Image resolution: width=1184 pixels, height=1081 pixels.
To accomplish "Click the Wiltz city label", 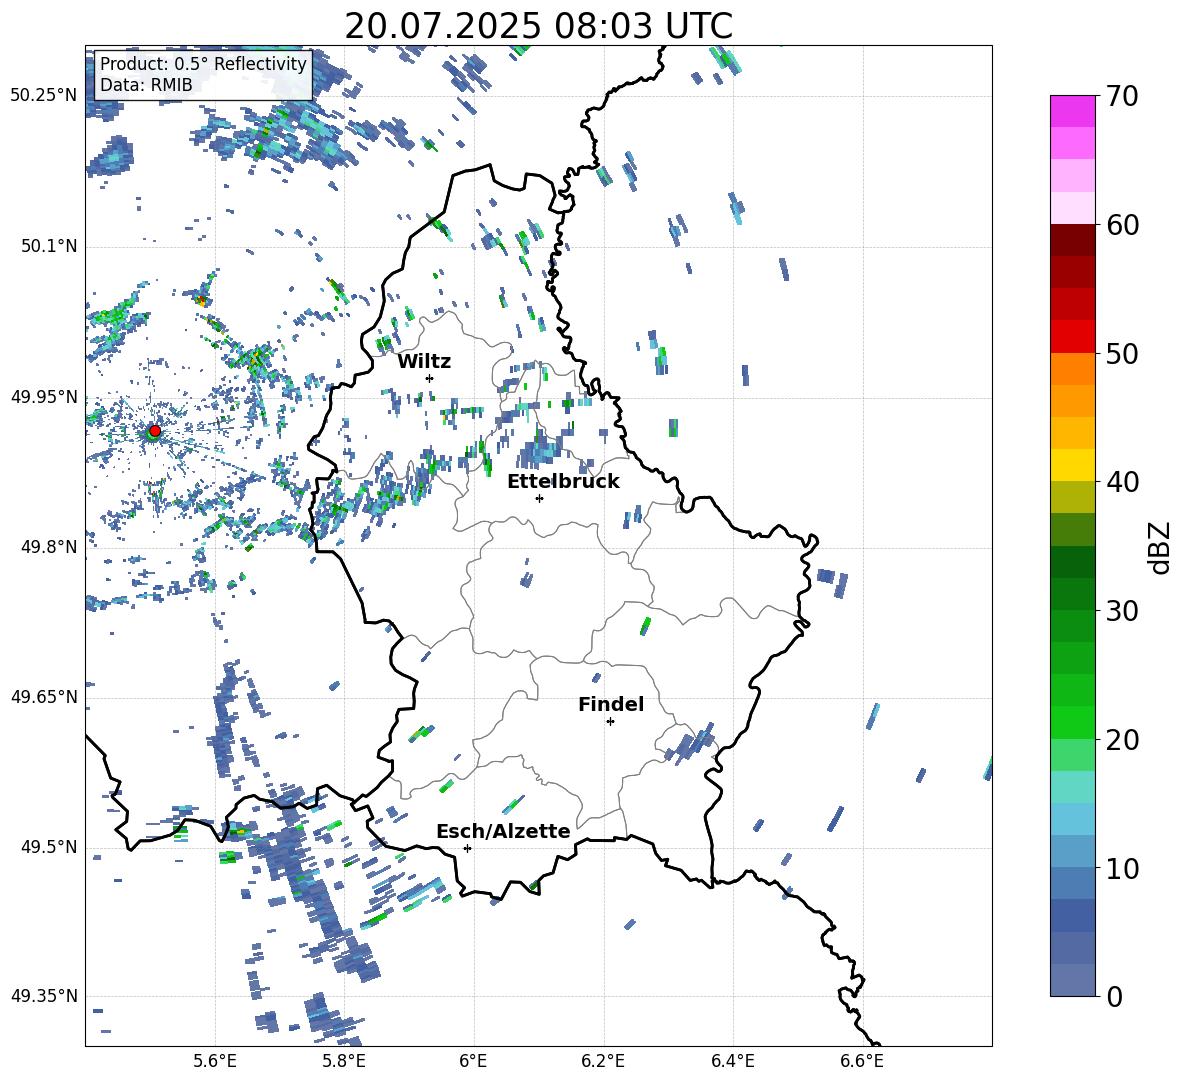I will tap(424, 362).
